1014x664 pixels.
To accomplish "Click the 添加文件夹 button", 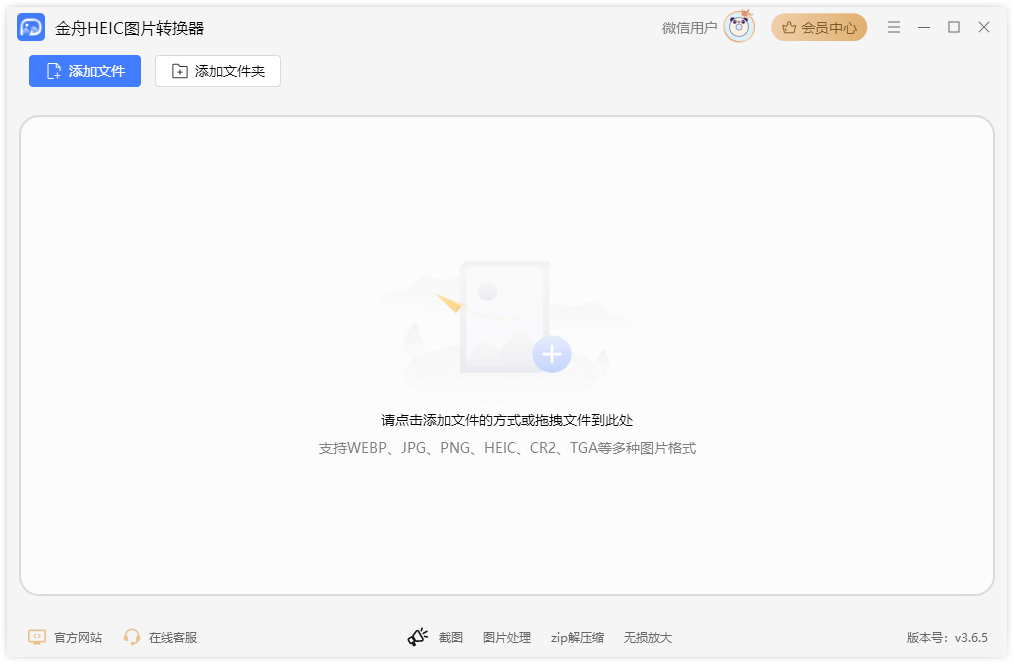I will coord(217,71).
